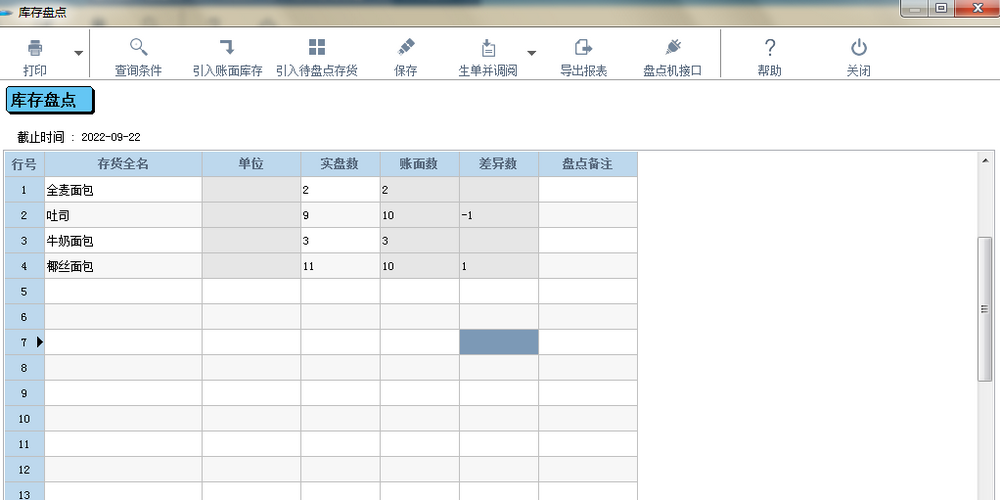Click 引入账面库存 import arrow icon

click(x=227, y=47)
